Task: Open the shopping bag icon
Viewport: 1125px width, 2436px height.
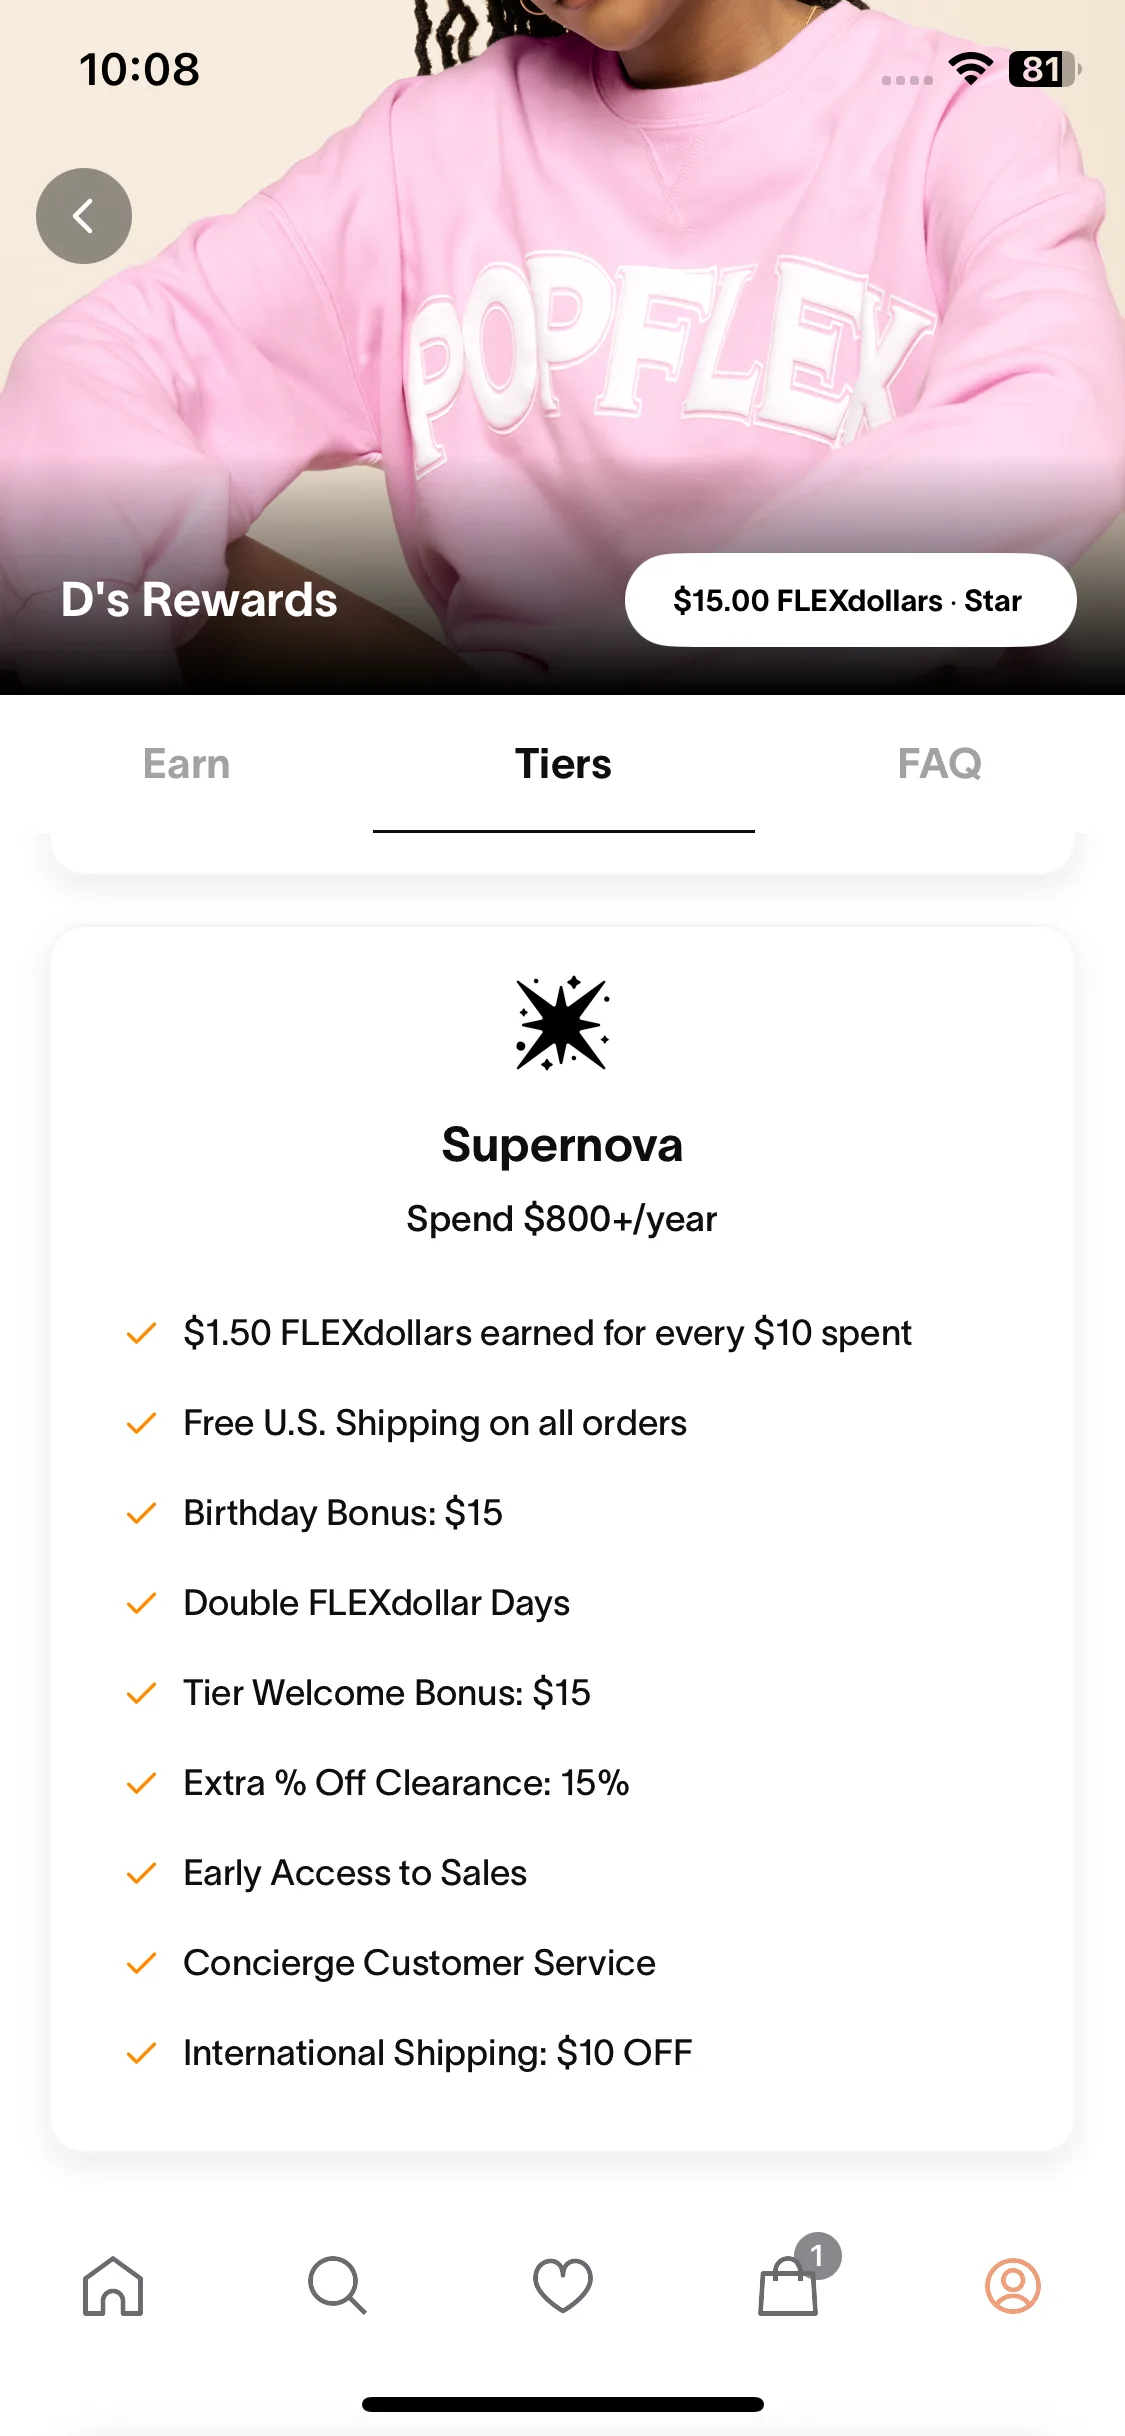Action: click(788, 2288)
